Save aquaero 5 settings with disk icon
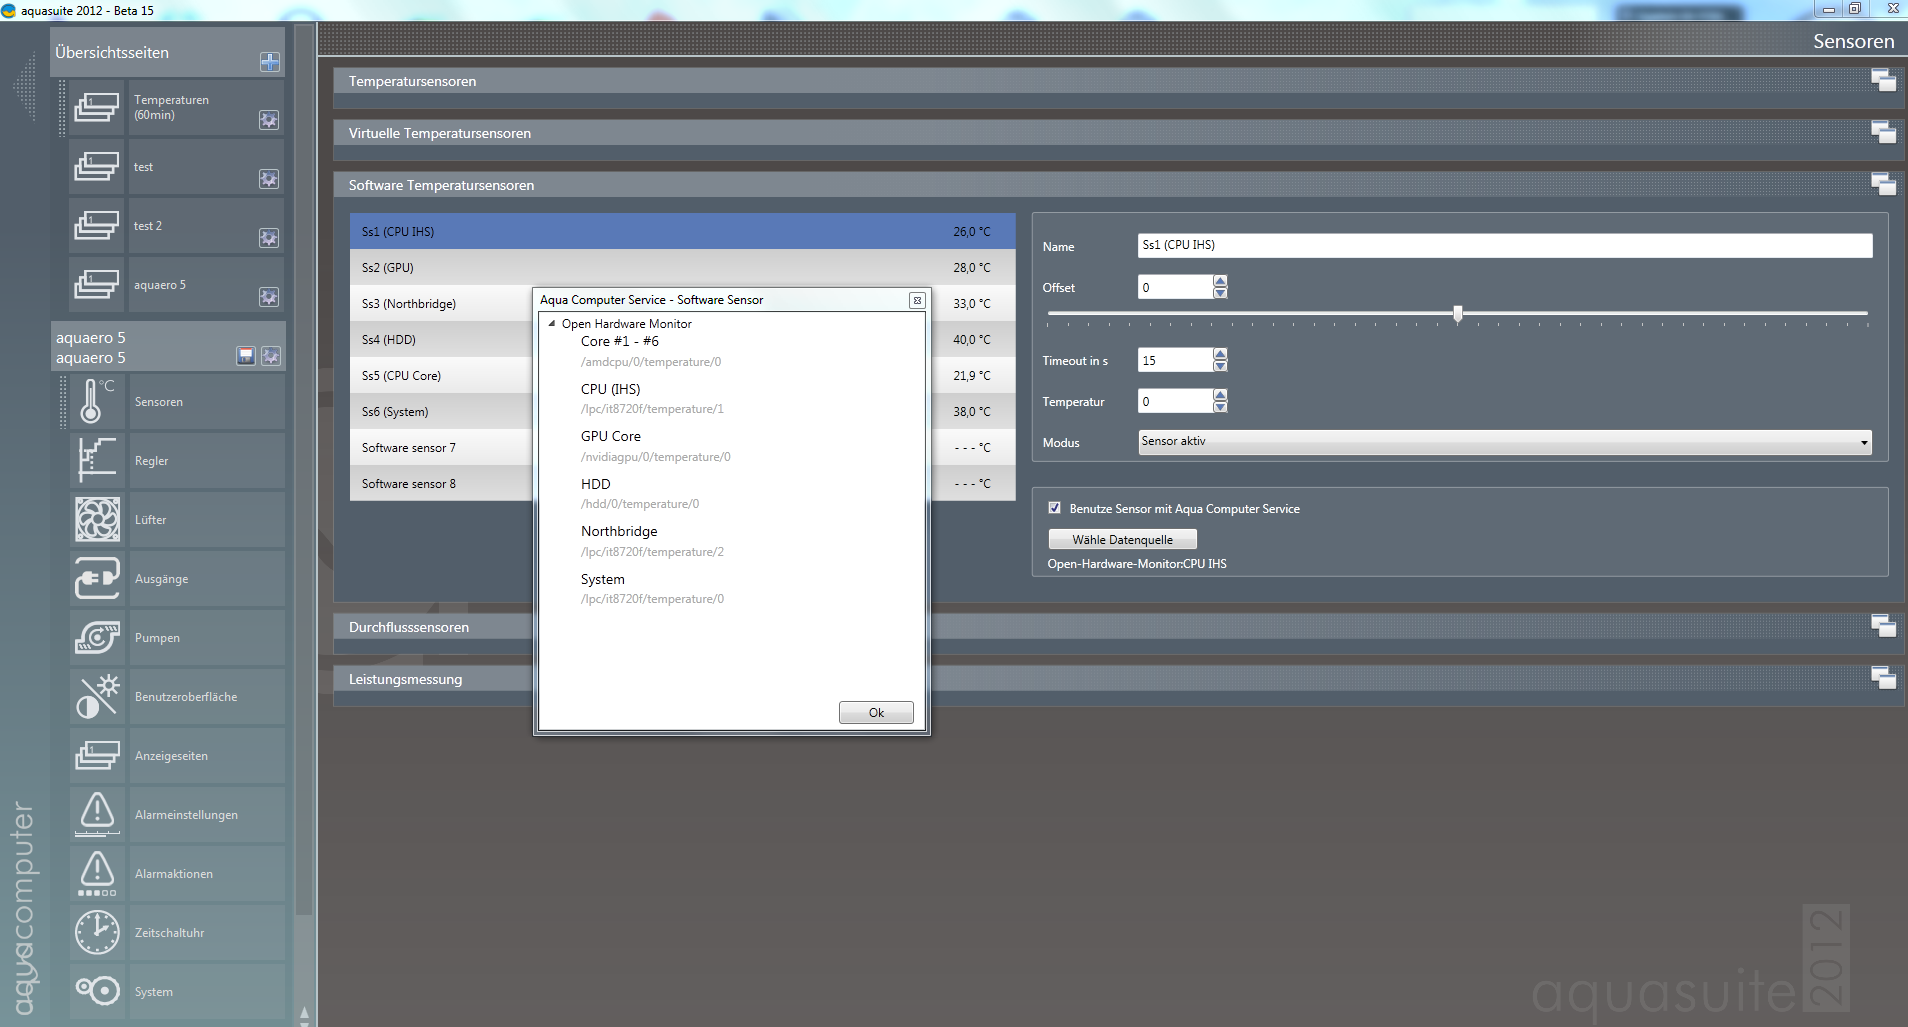Screen dimensions: 1908x1027 246,356
